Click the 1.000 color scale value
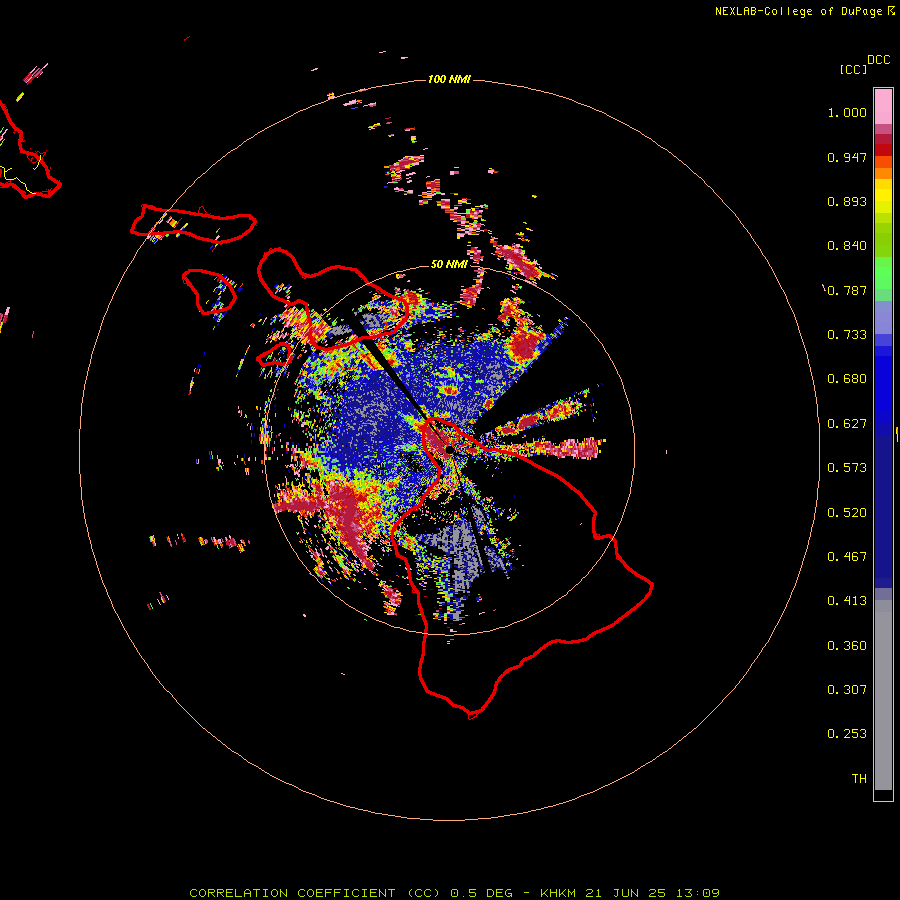The width and height of the screenshot is (900, 900). point(847,112)
